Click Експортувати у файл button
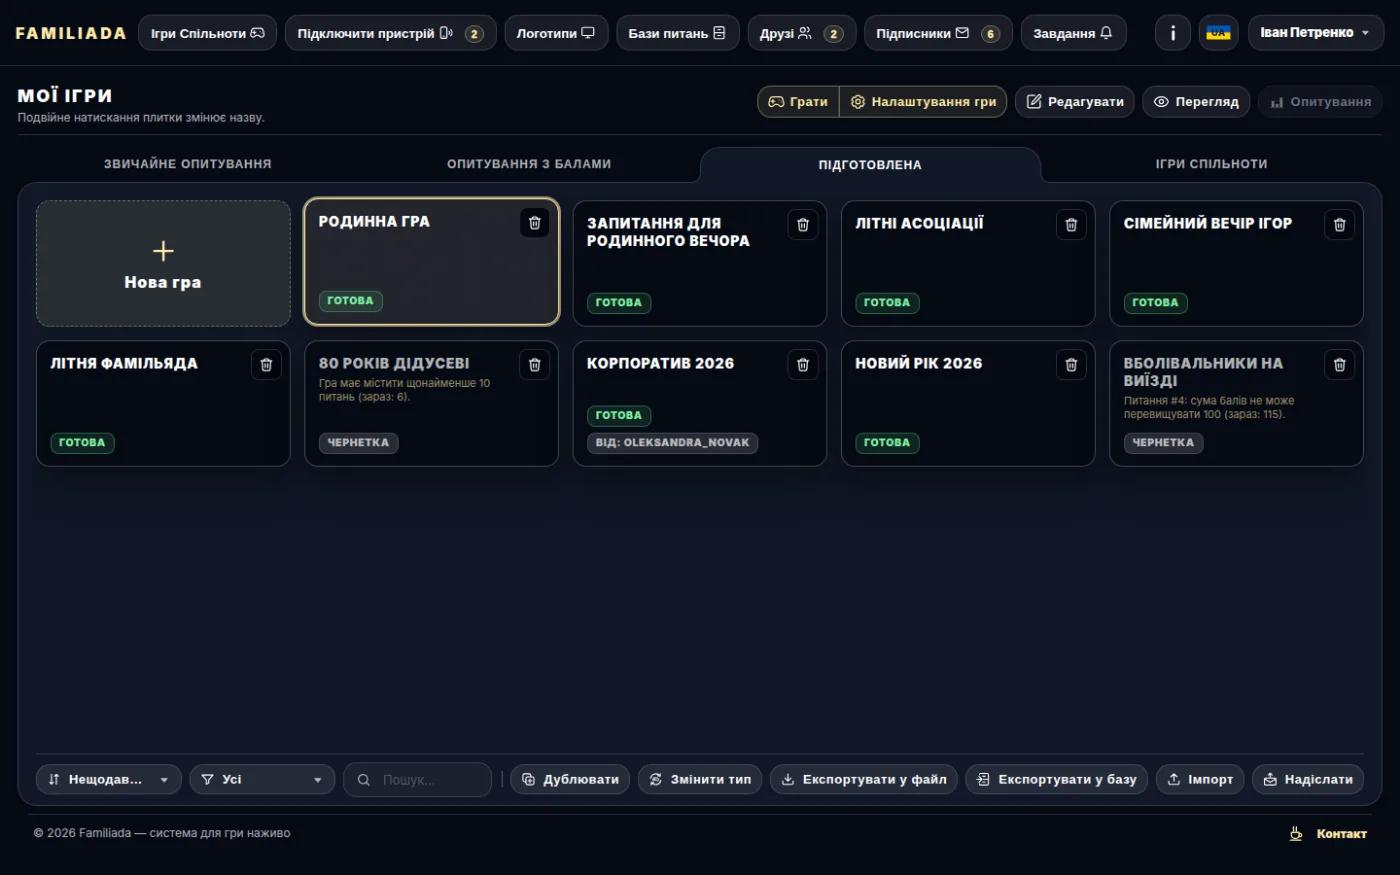This screenshot has width=1400, height=875. point(864,780)
